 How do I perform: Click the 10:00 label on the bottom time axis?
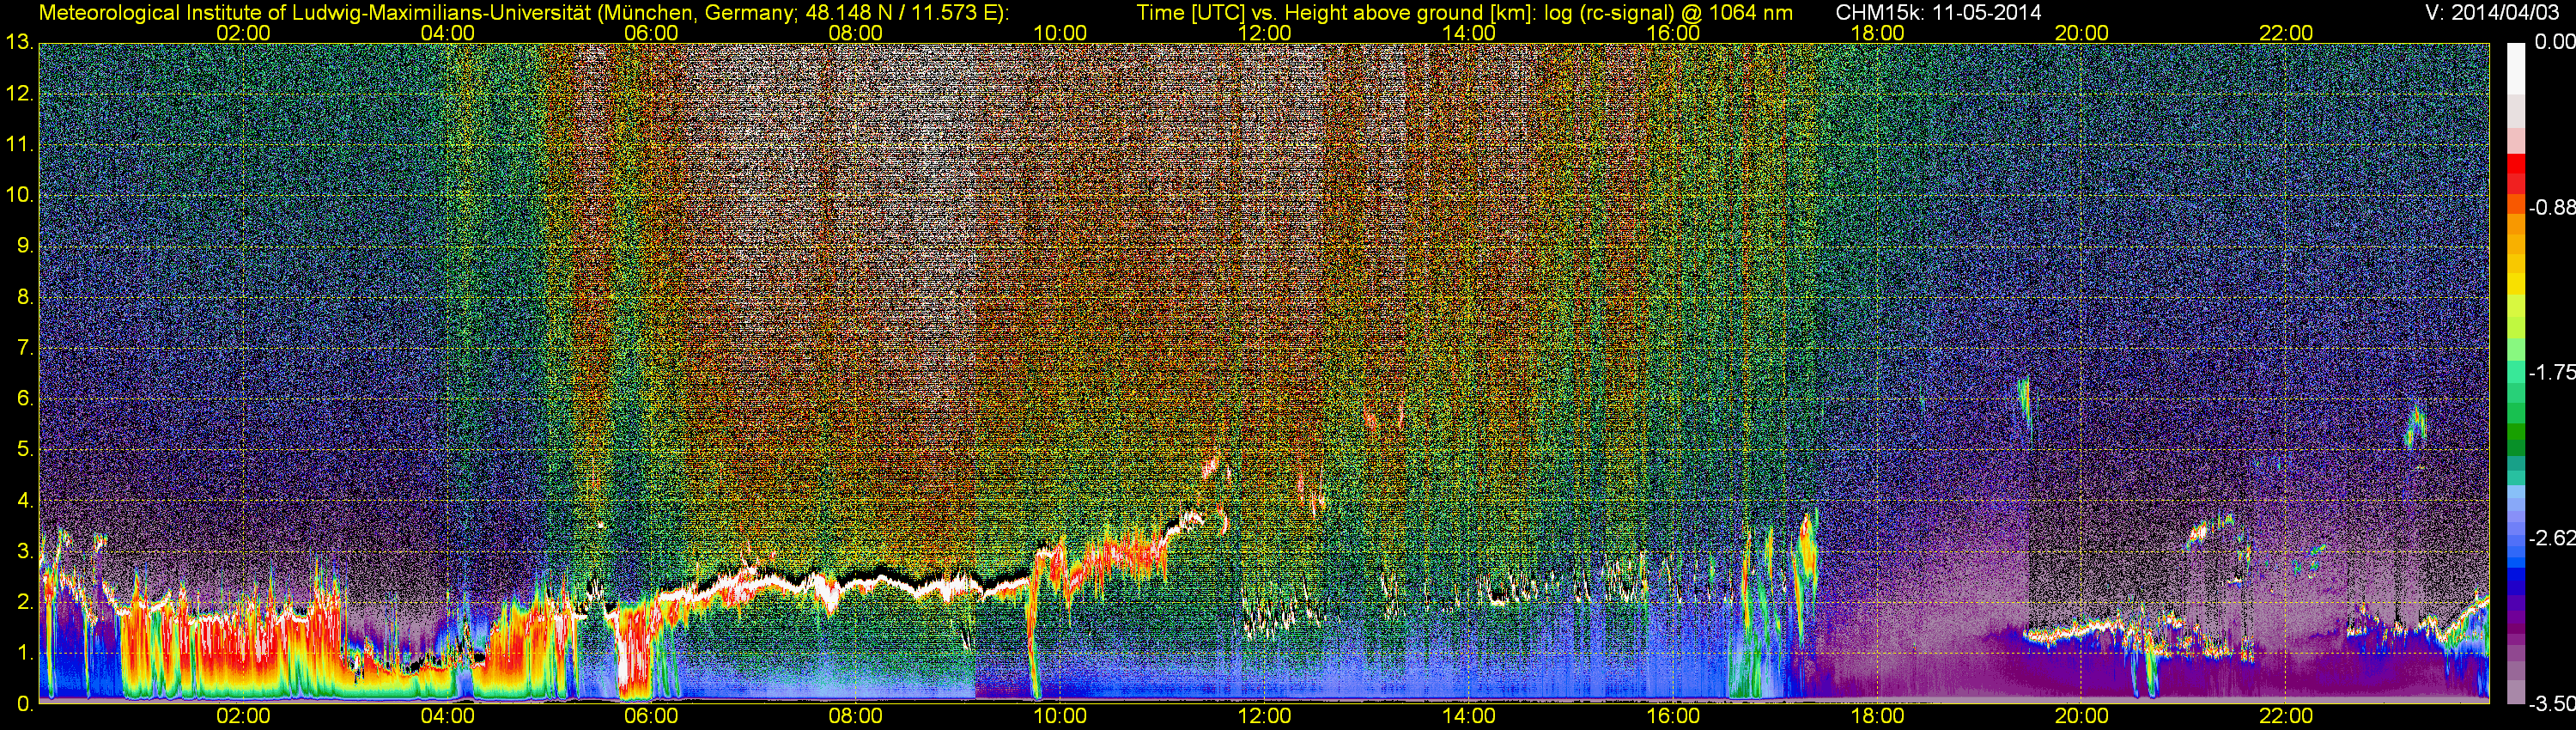1060,717
